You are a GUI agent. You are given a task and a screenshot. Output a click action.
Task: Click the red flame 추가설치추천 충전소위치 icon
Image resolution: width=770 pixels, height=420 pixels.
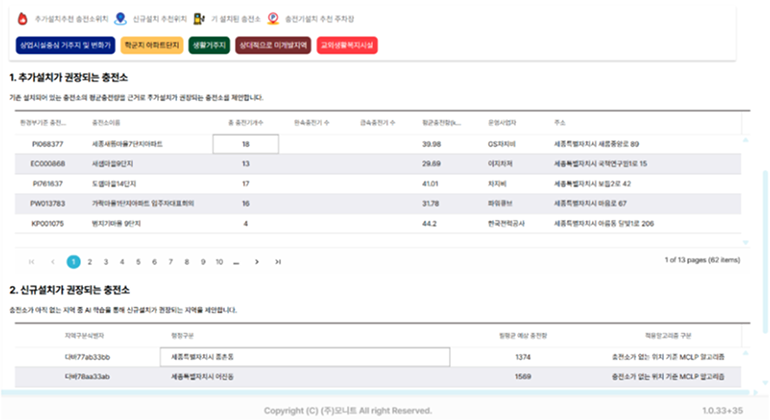[24, 19]
